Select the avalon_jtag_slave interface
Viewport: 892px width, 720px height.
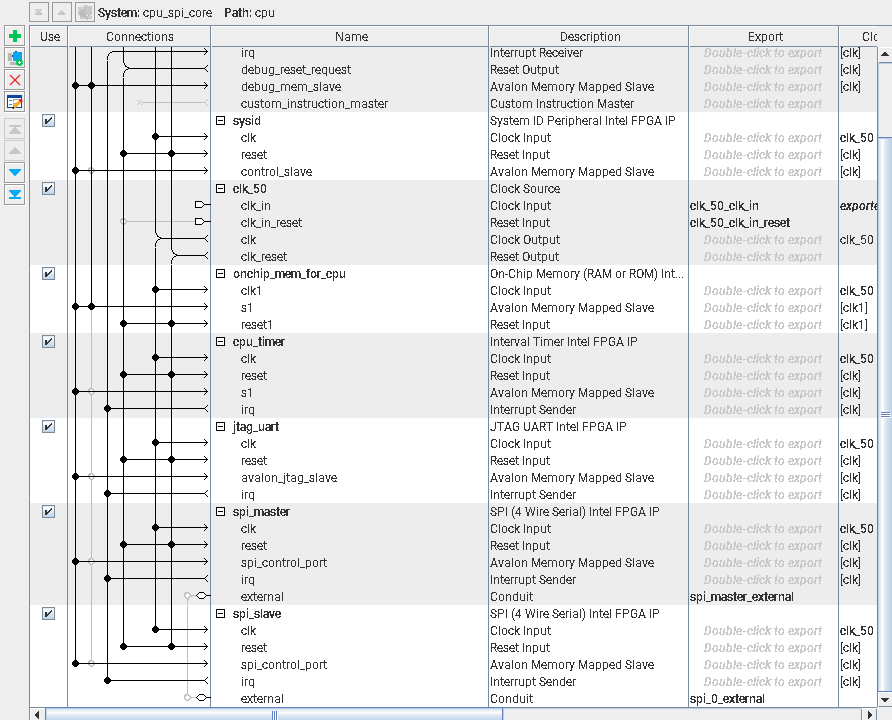click(x=288, y=478)
